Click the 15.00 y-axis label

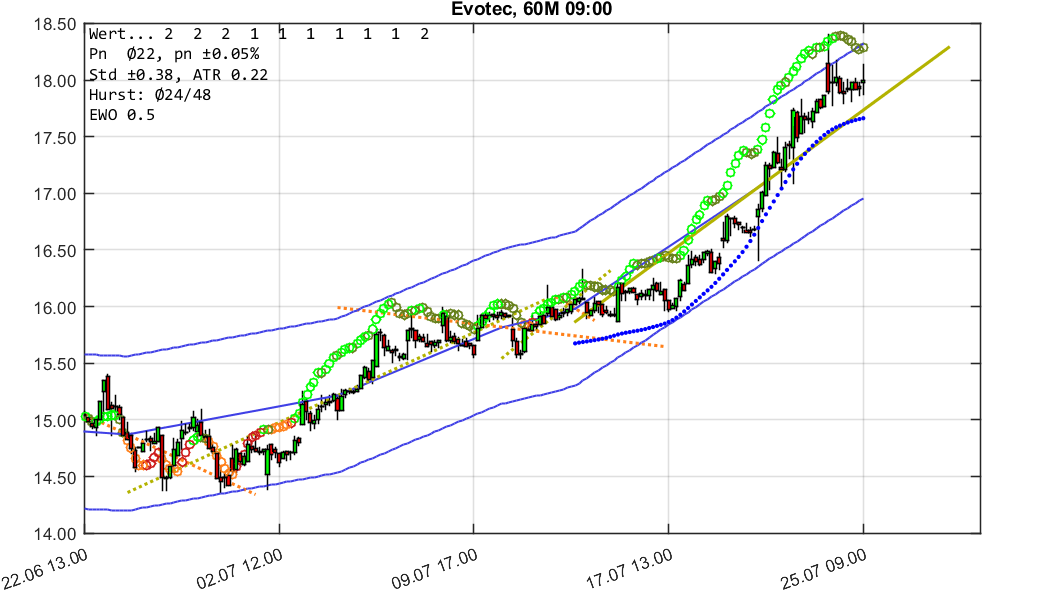55,421
